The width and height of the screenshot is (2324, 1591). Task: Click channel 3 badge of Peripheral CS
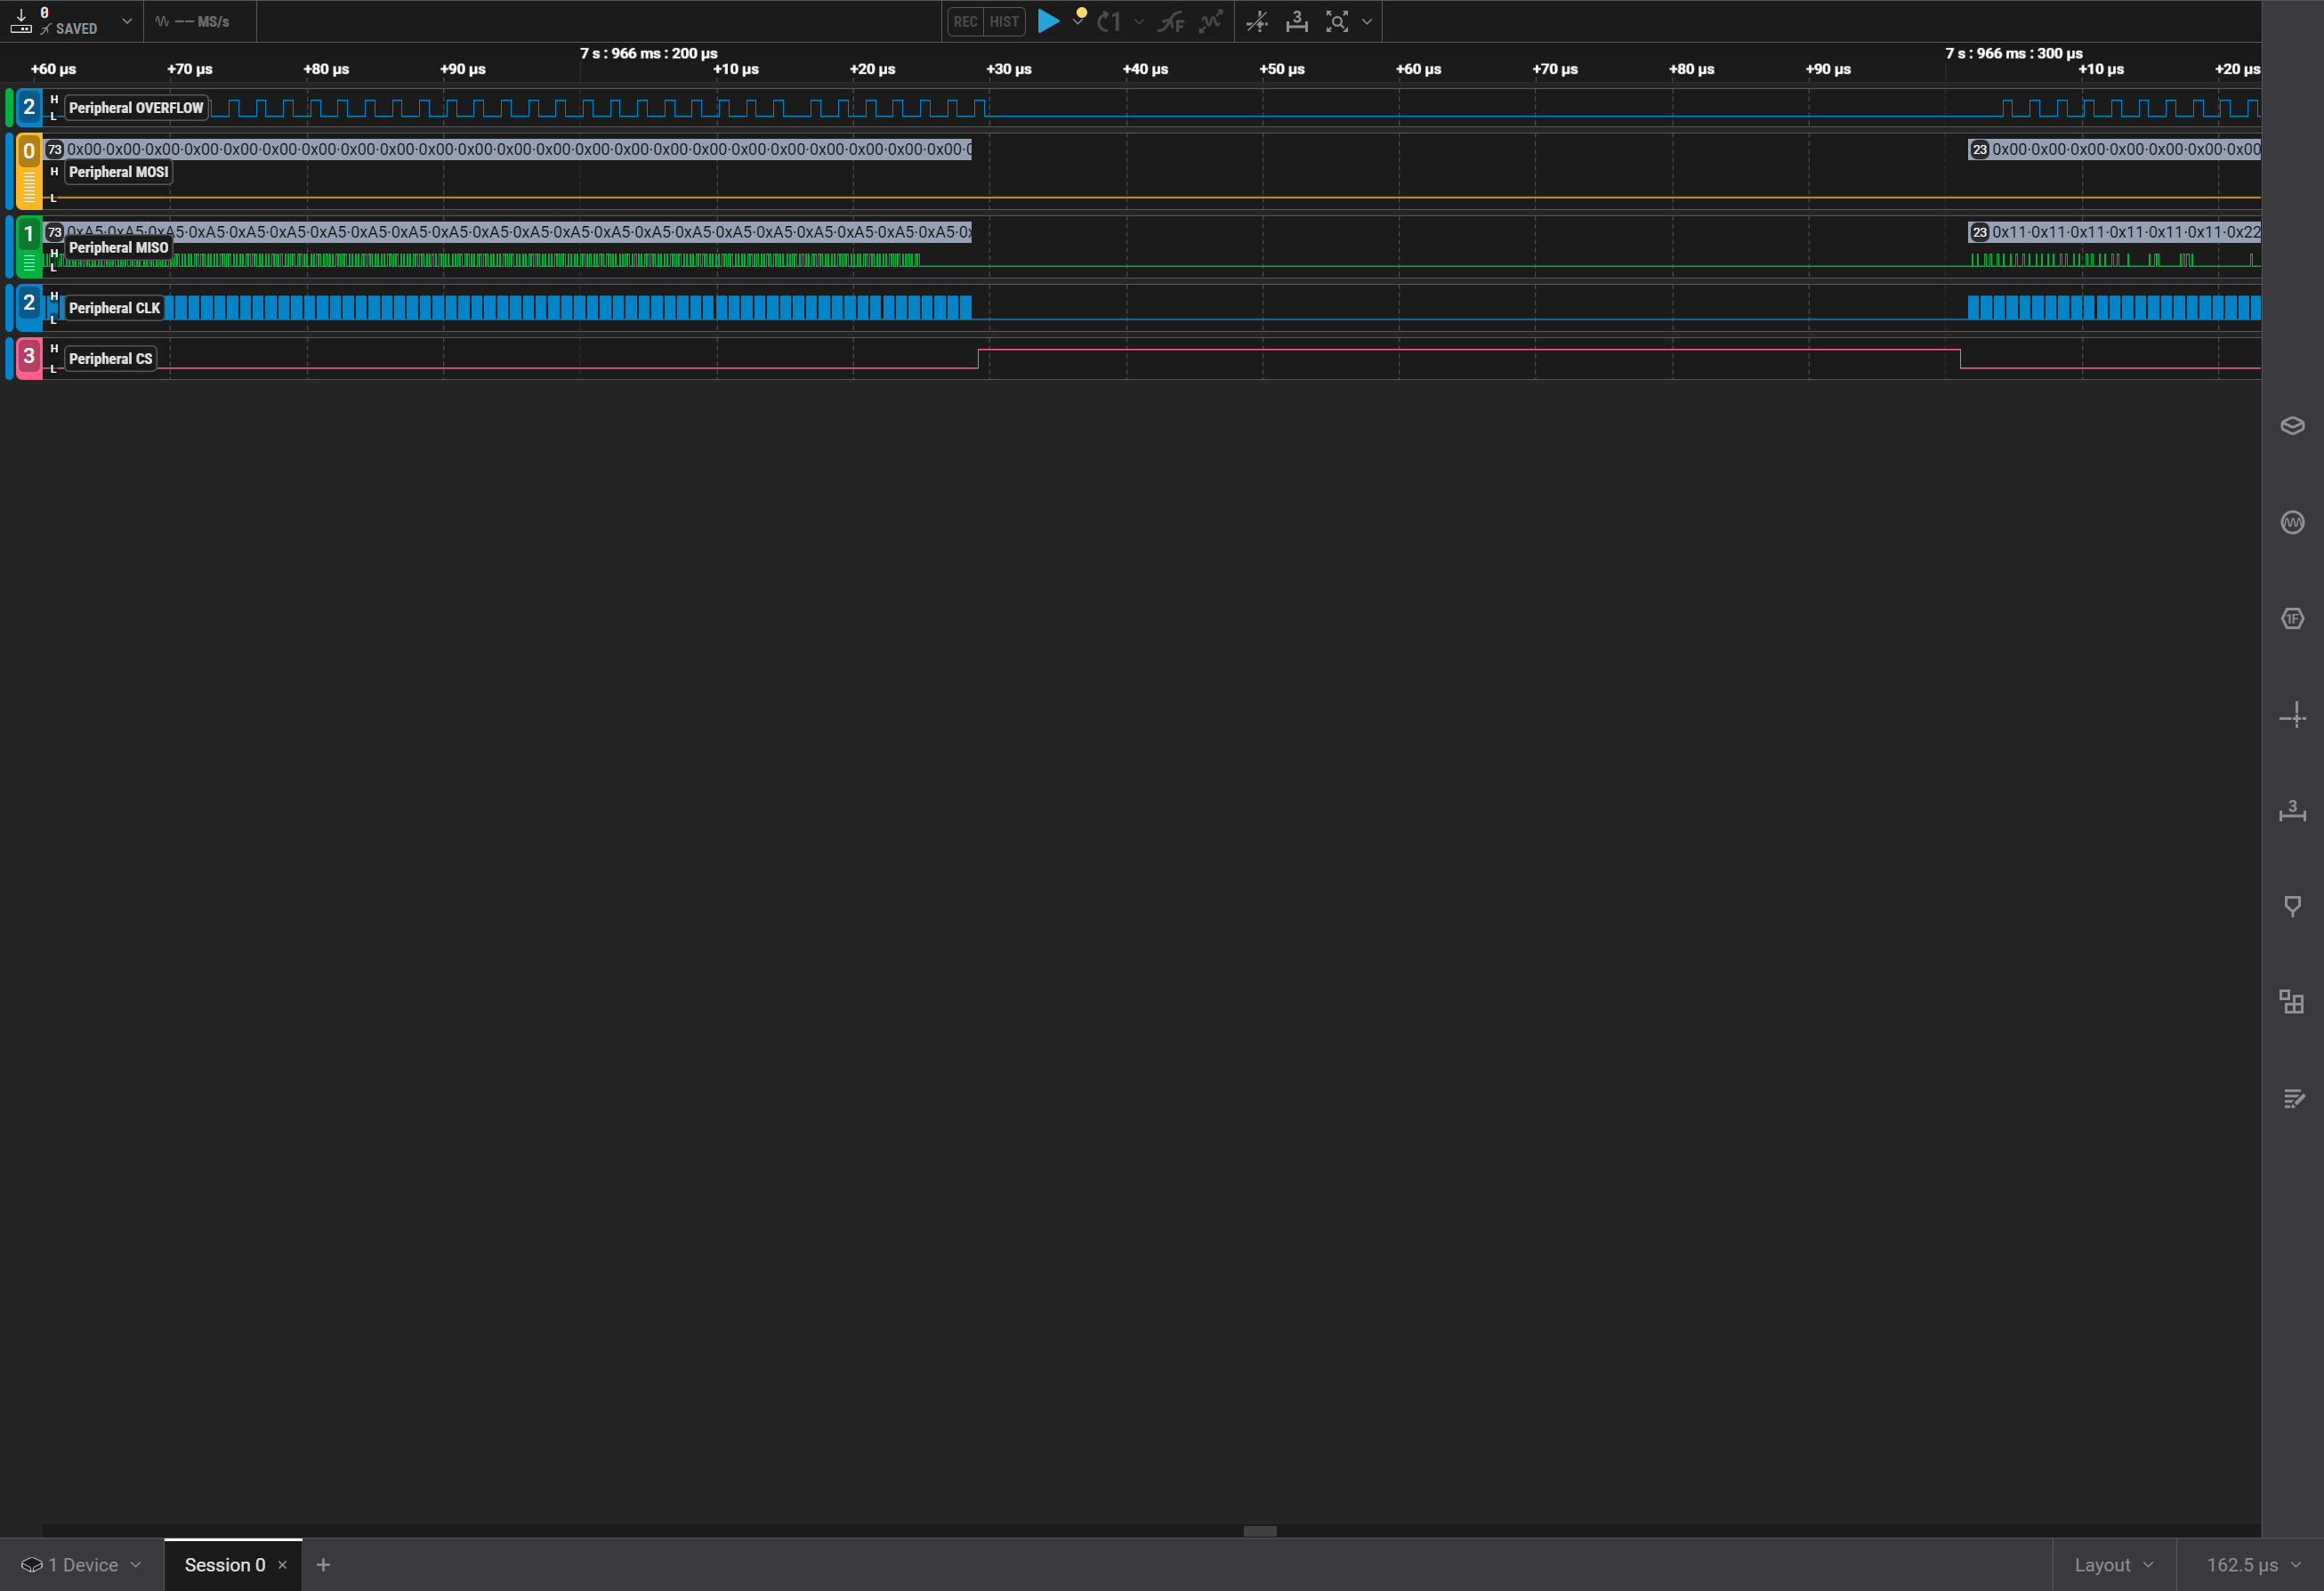(29, 356)
